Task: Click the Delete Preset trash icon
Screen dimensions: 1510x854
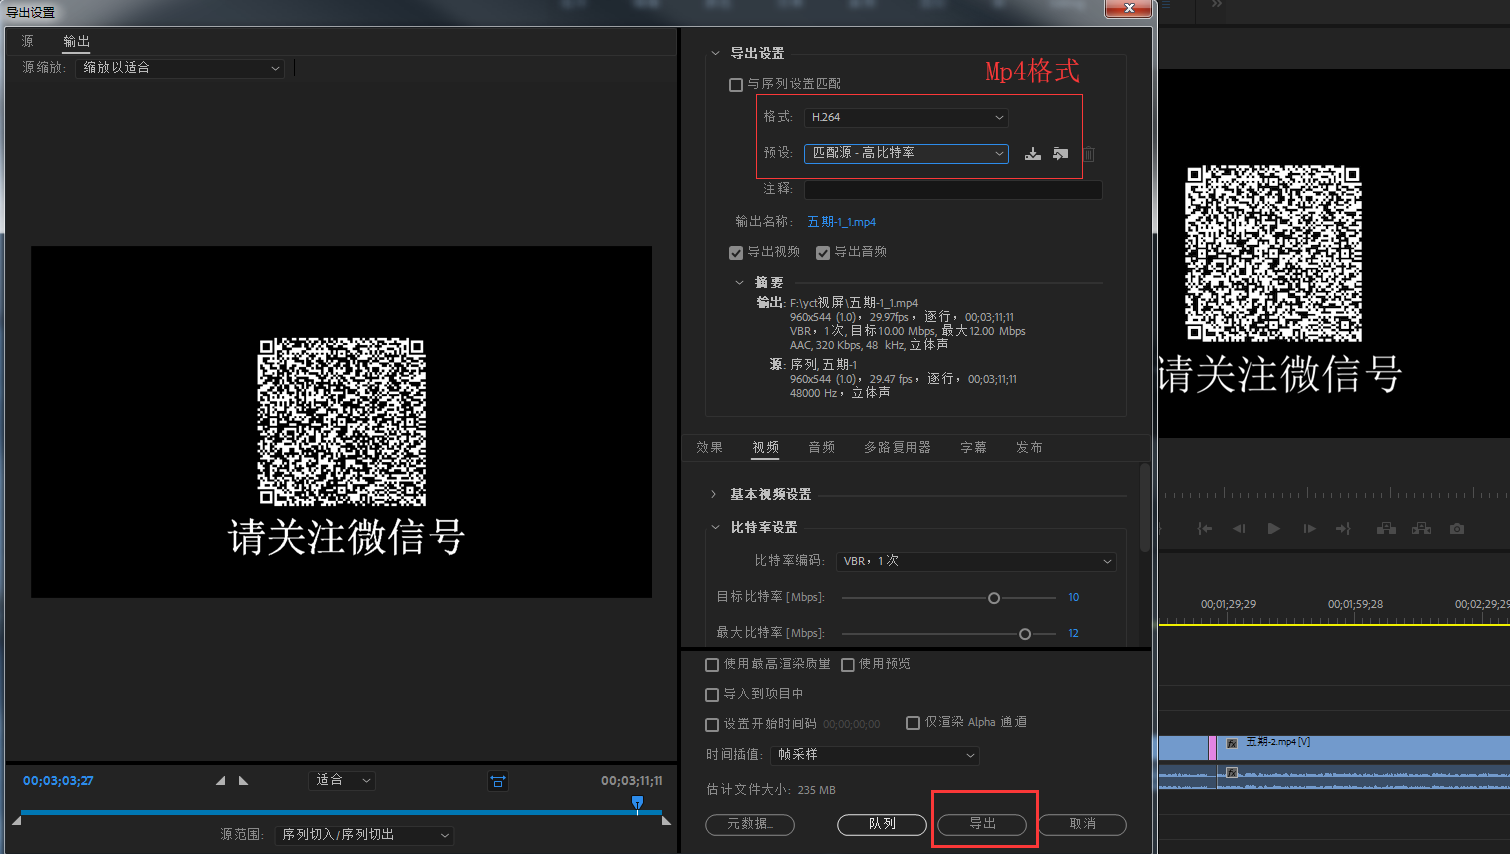Action: [1089, 154]
